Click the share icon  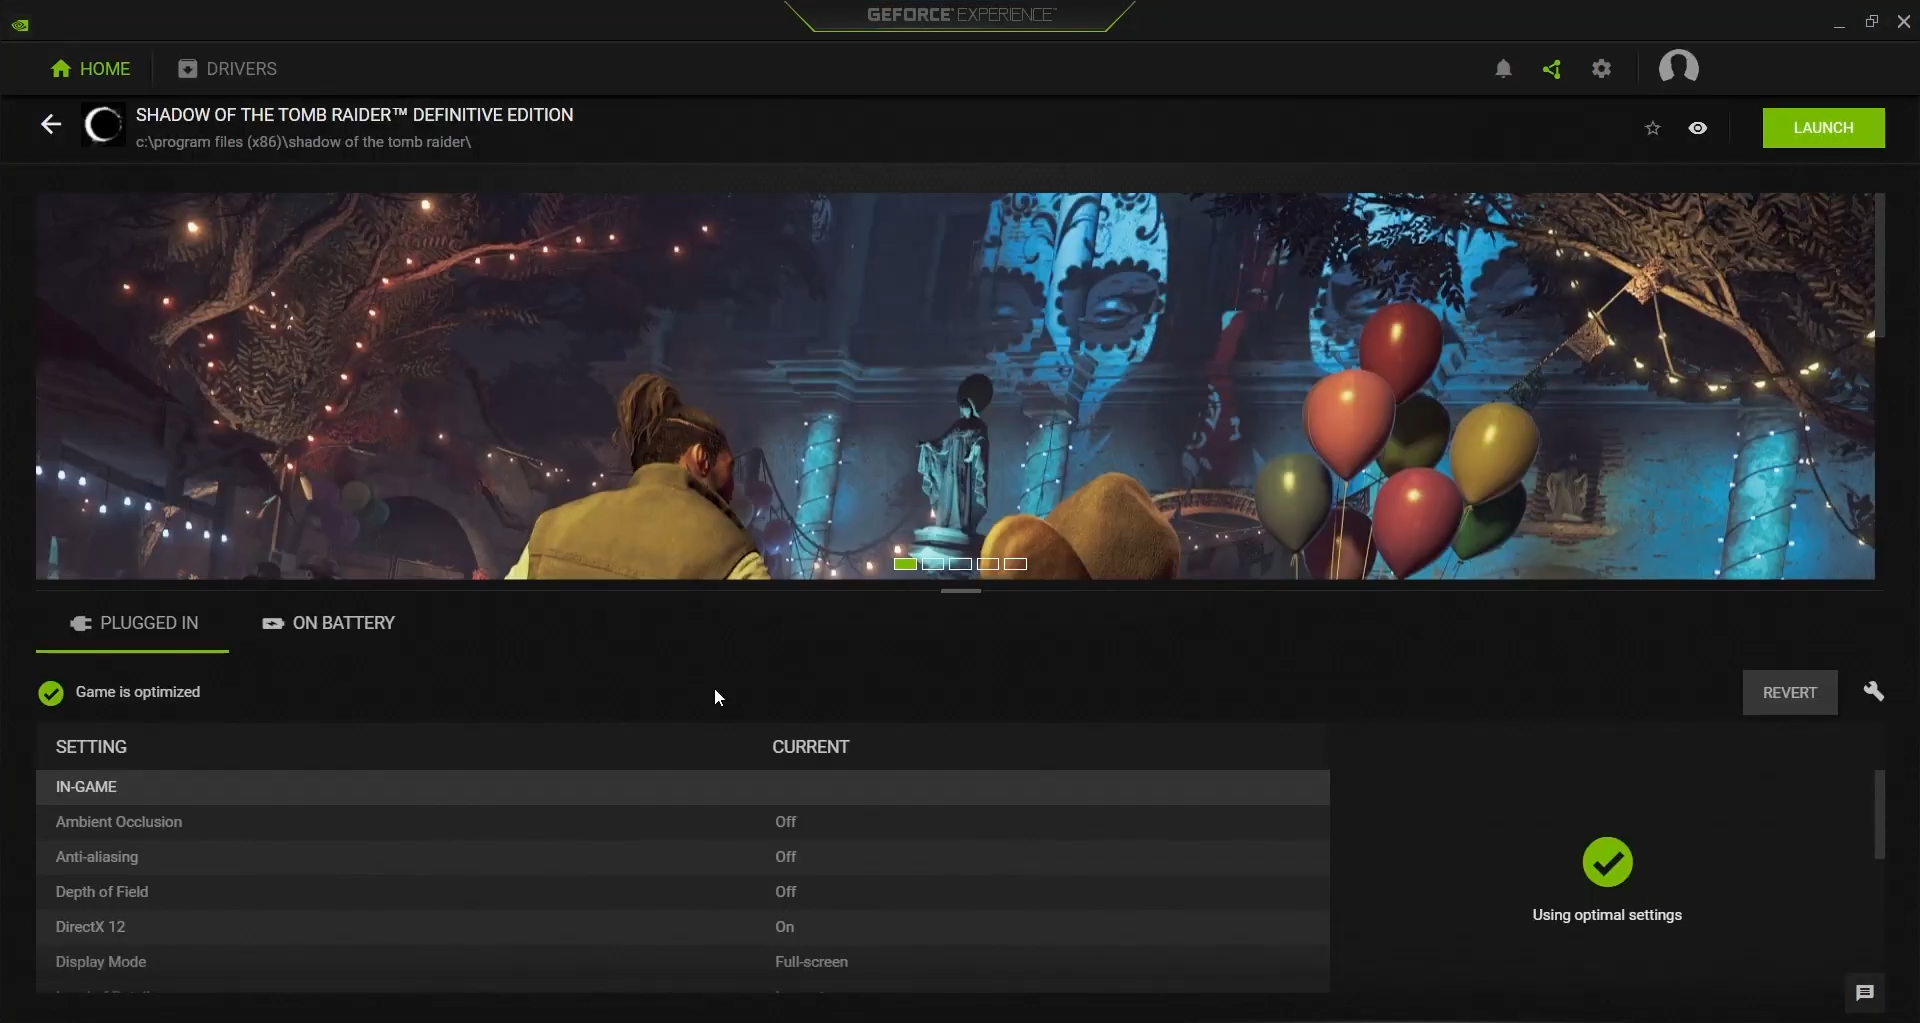coord(1552,69)
